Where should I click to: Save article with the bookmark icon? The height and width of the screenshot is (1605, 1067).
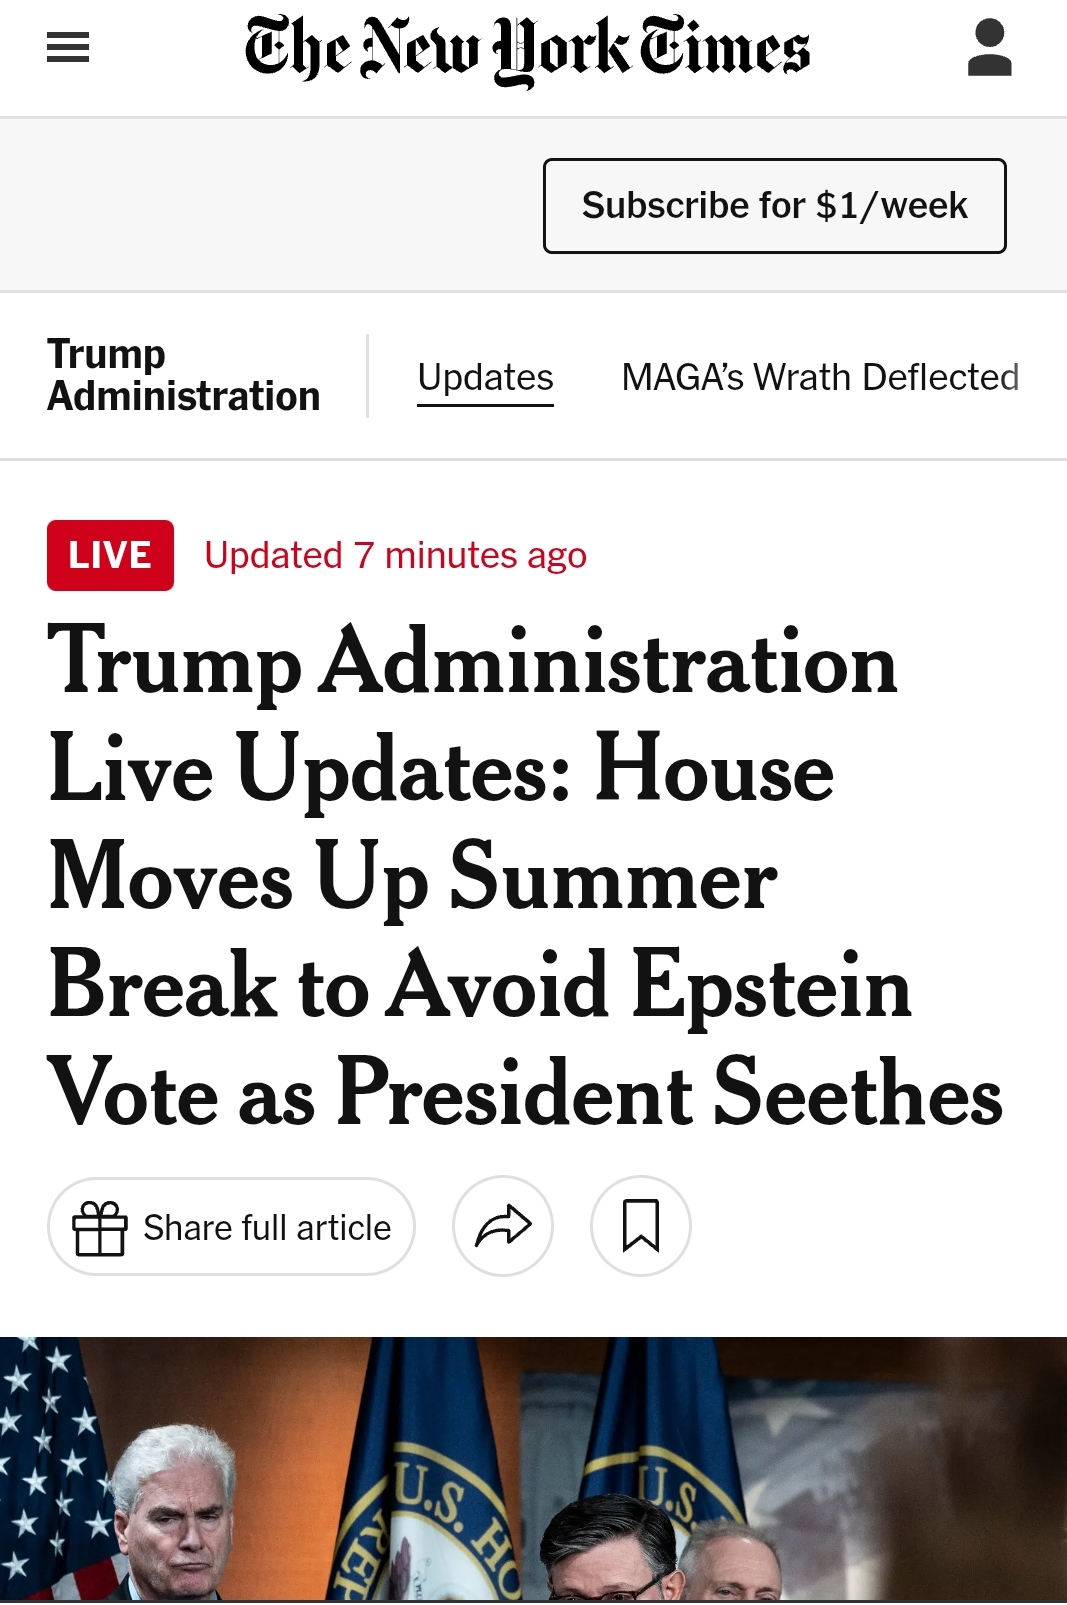pyautogui.click(x=641, y=1226)
